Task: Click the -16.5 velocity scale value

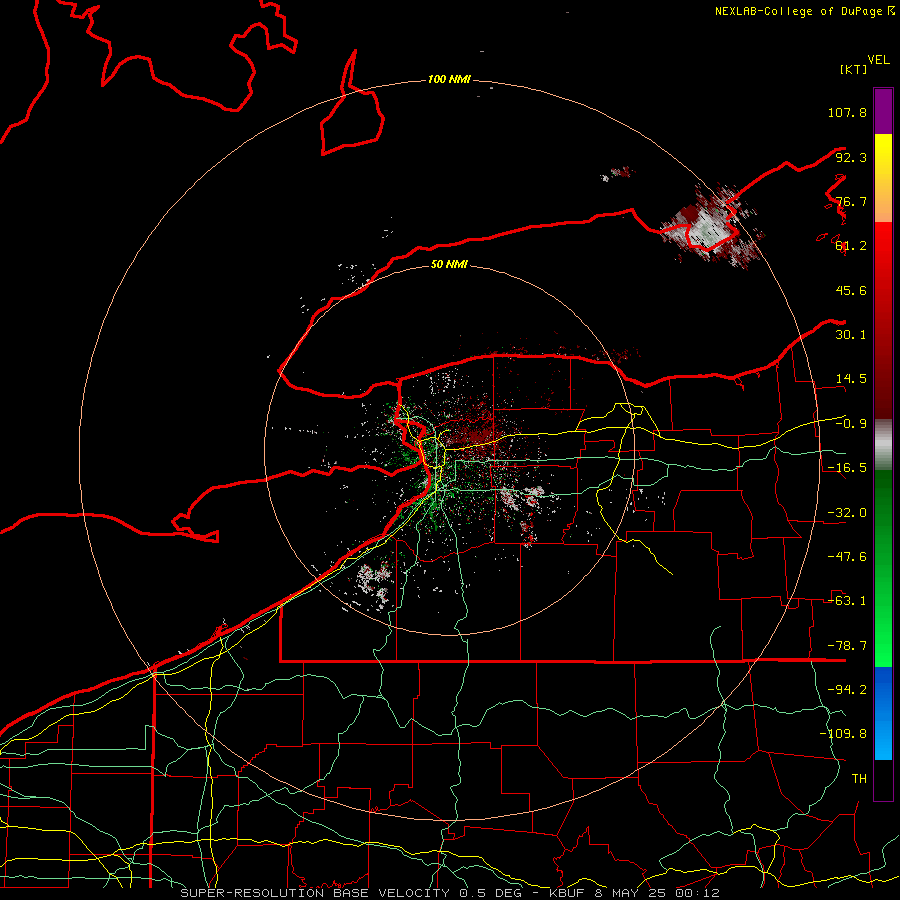Action: [x=847, y=468]
